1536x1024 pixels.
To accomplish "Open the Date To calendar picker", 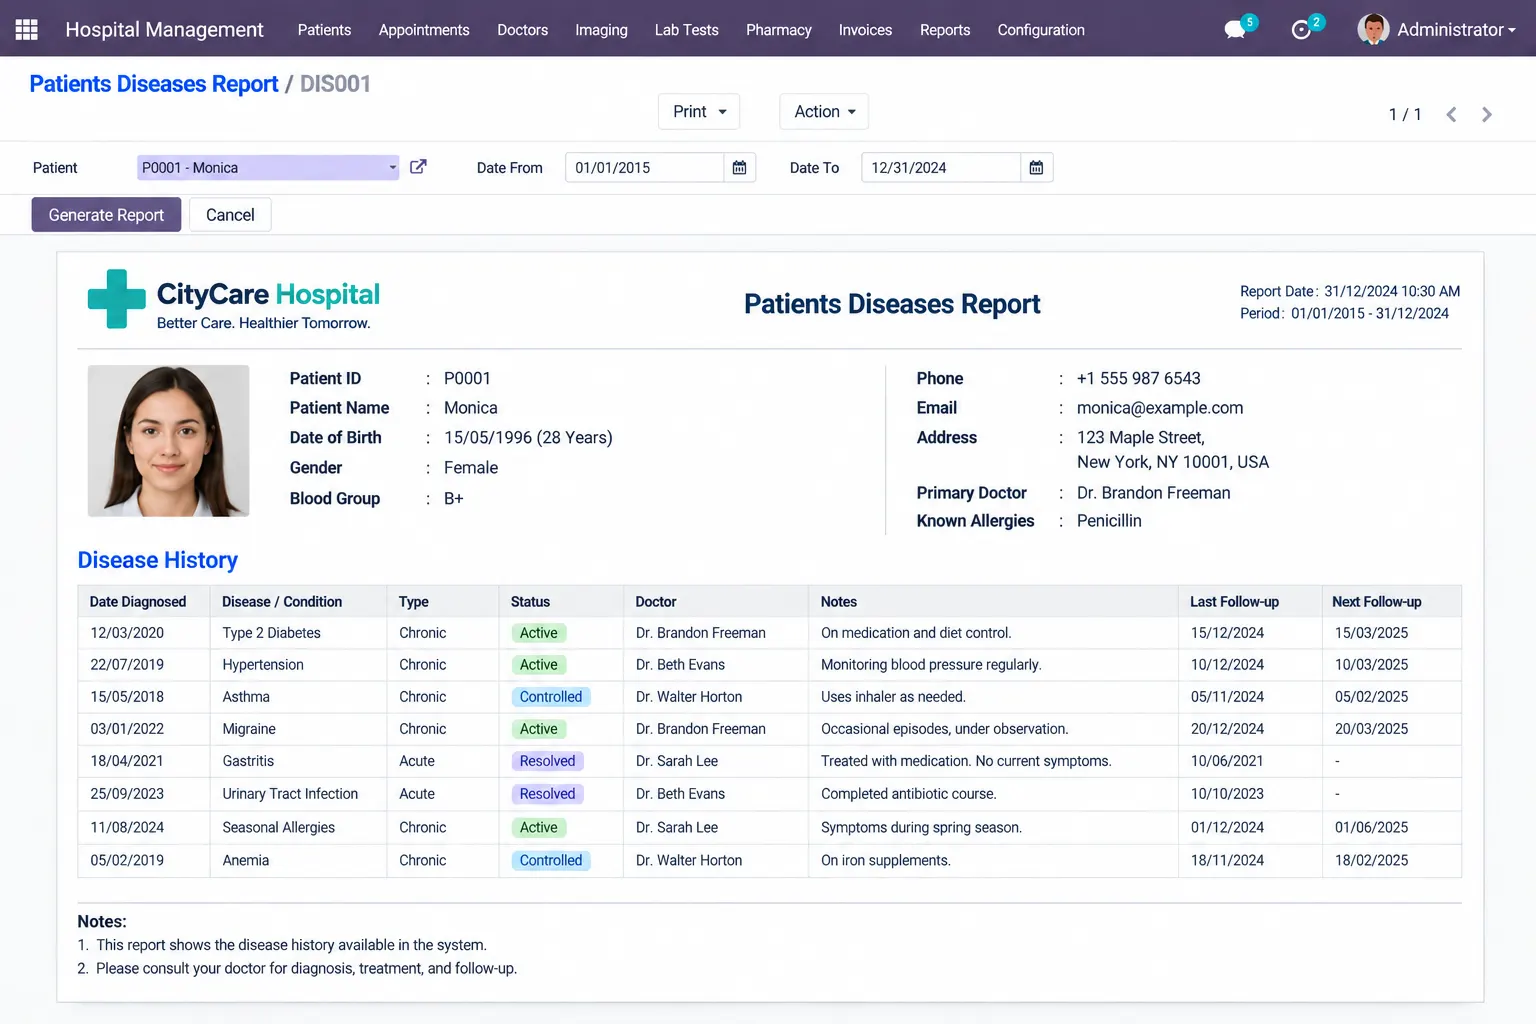I will (1036, 168).
